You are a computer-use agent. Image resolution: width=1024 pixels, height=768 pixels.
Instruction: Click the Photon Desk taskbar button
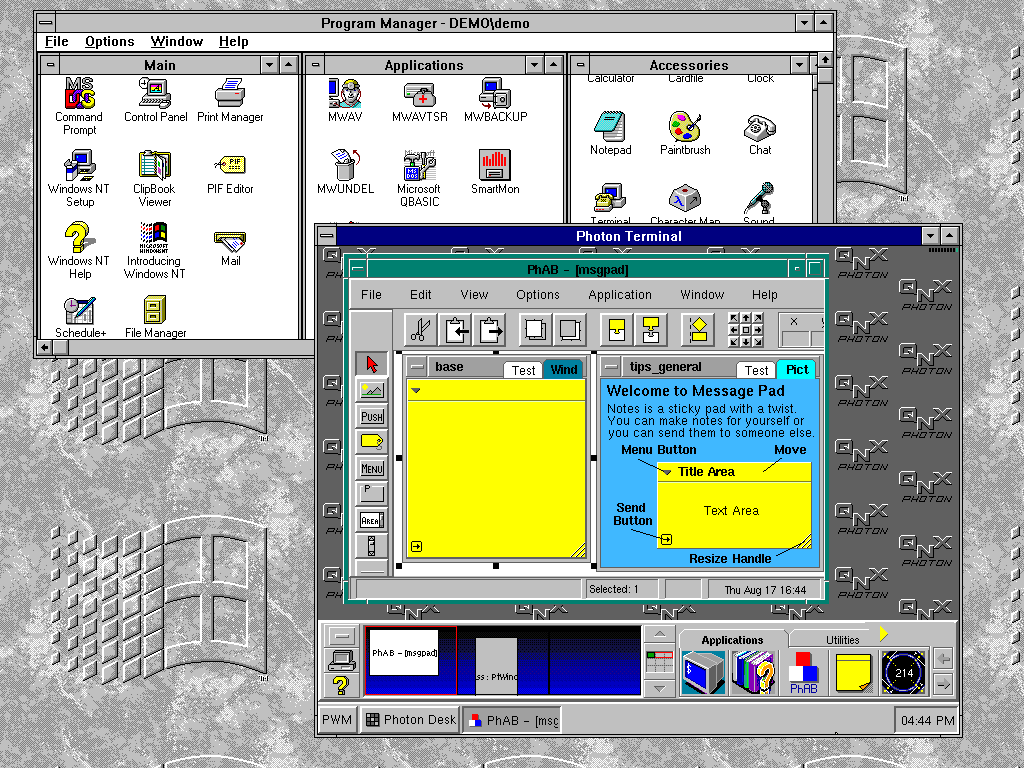[410, 719]
